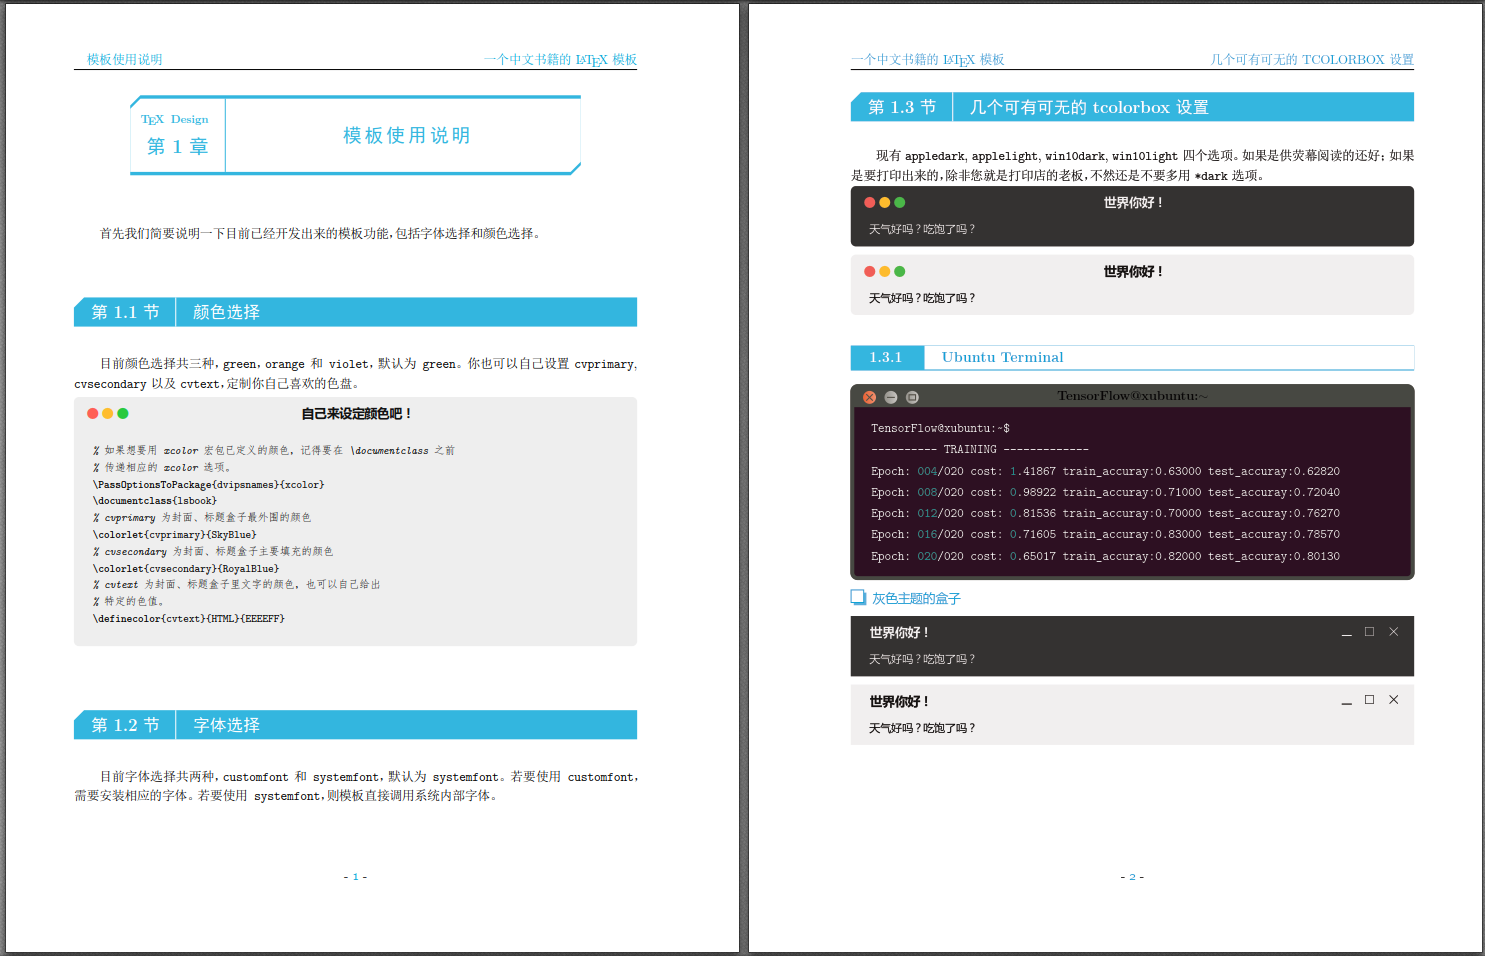Click the 第 1 章 chapter label
The image size is (1485, 956).
coord(178,146)
